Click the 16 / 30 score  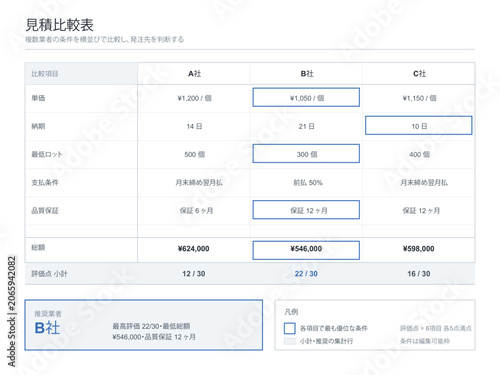[x=419, y=274]
